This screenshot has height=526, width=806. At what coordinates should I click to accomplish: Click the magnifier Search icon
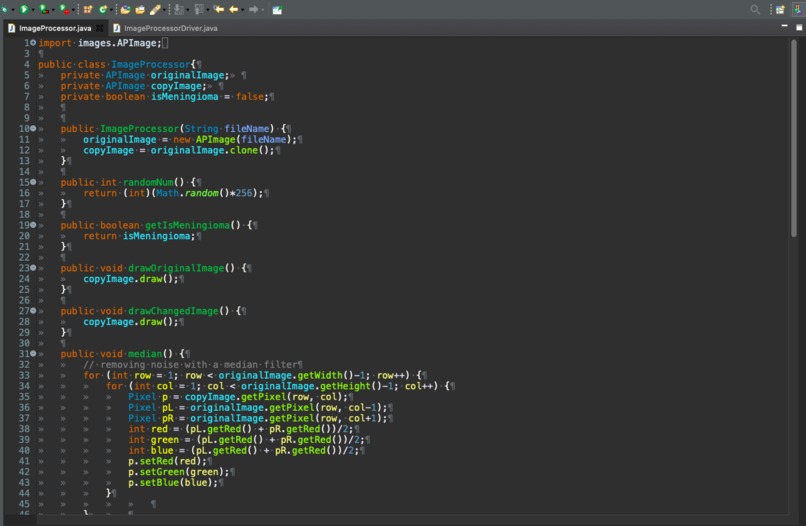click(x=755, y=9)
